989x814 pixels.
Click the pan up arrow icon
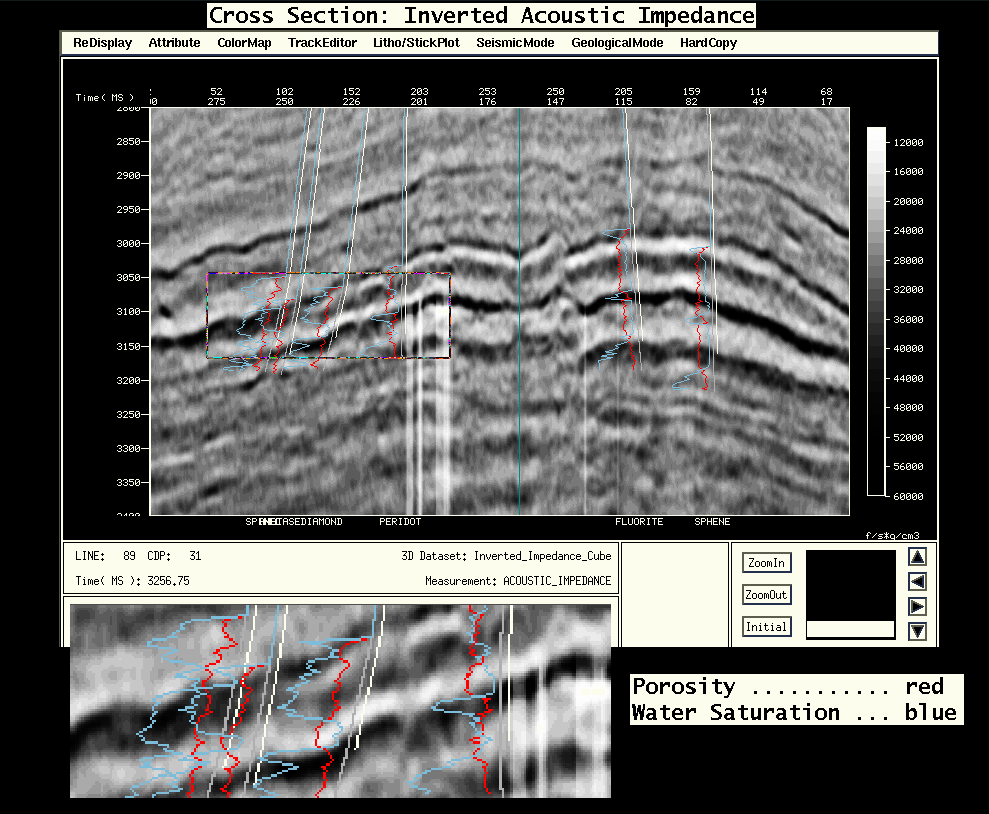(917, 557)
